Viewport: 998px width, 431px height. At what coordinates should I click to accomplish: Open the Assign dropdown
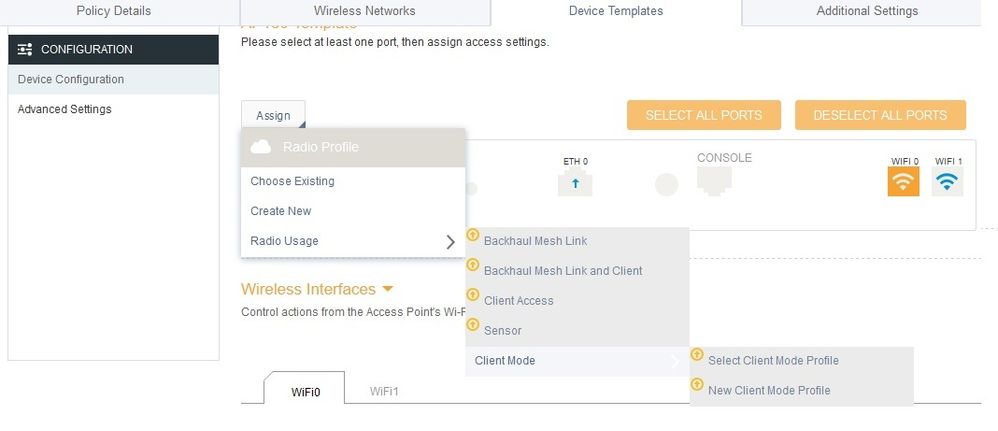(273, 116)
